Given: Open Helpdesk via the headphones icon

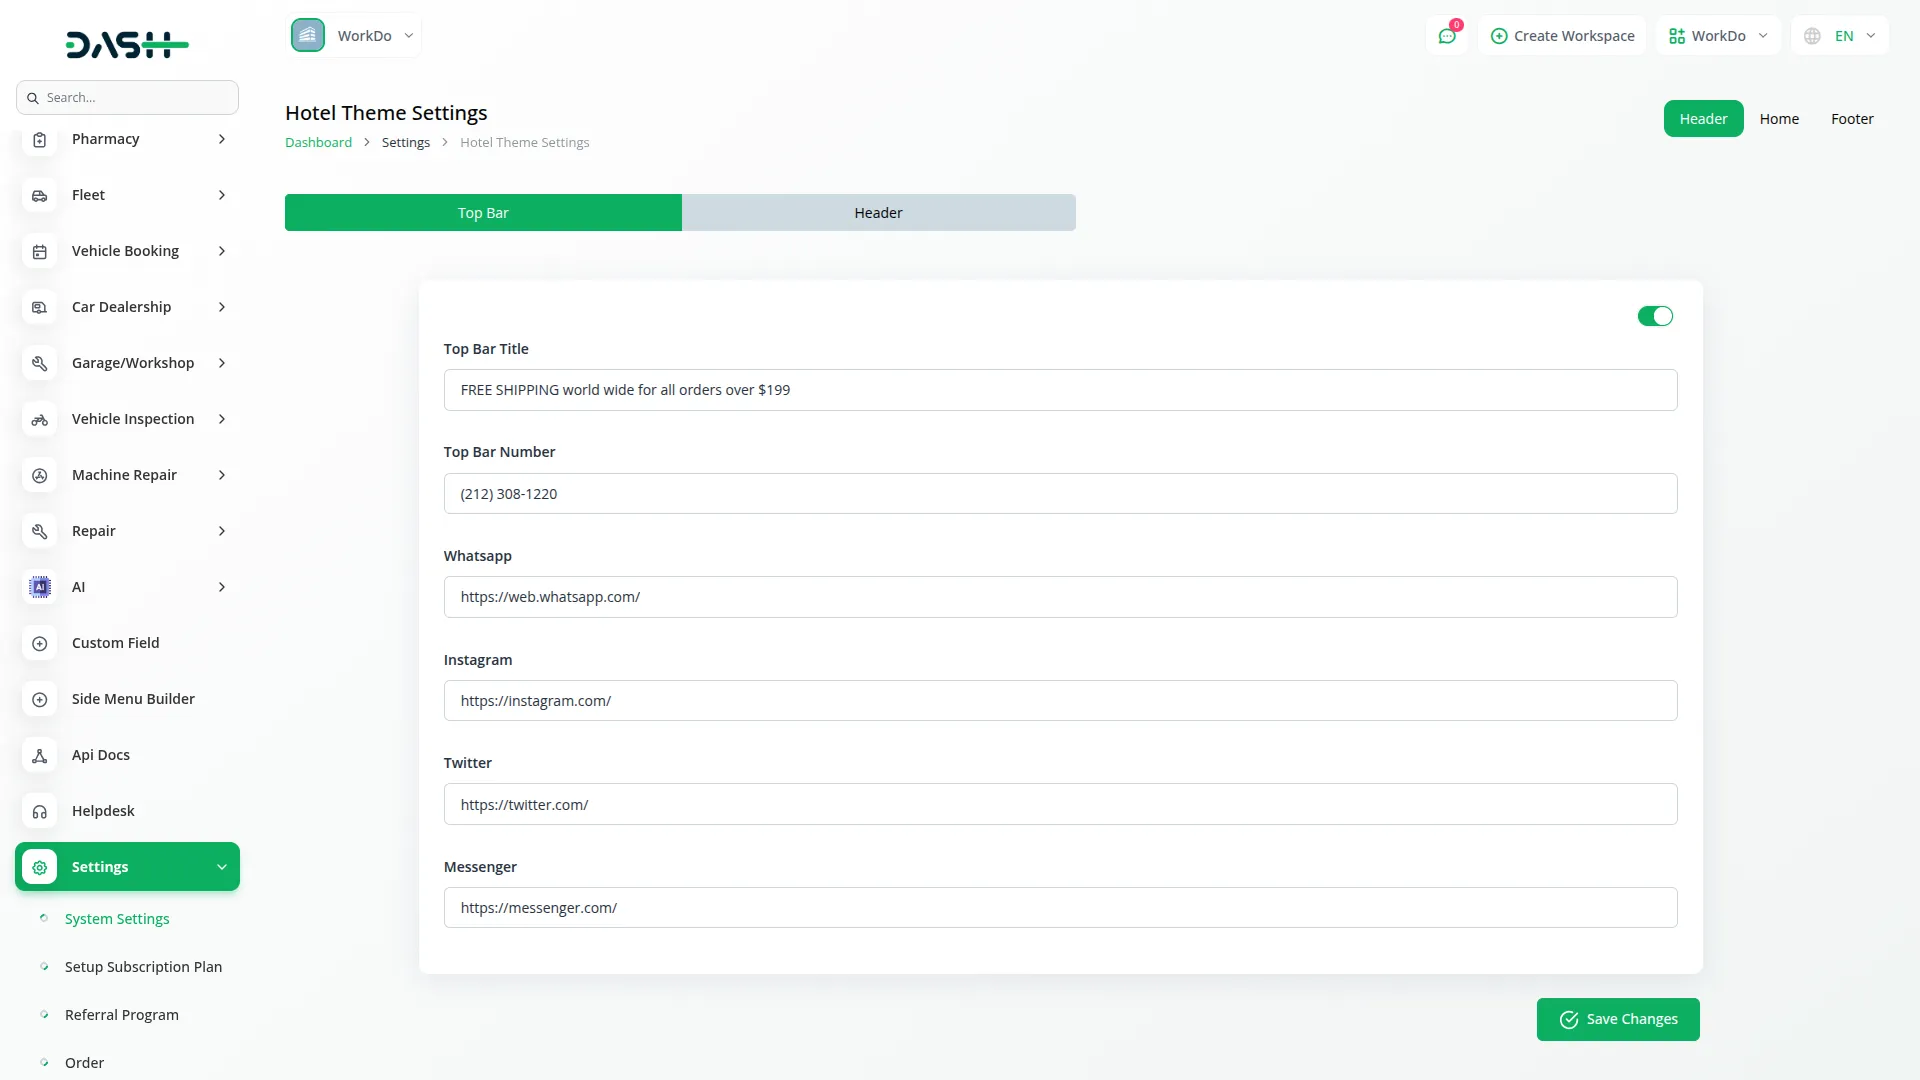Looking at the screenshot, I should pyautogui.click(x=39, y=812).
